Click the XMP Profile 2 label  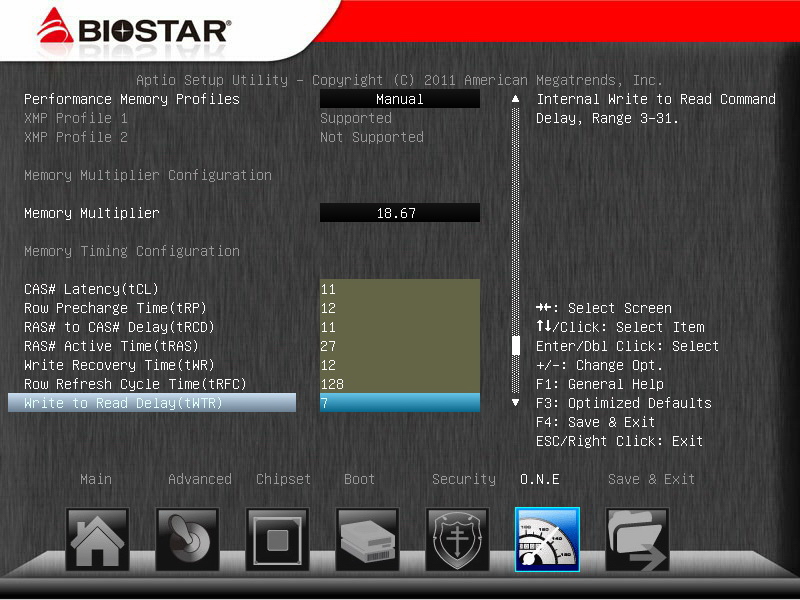pos(76,137)
